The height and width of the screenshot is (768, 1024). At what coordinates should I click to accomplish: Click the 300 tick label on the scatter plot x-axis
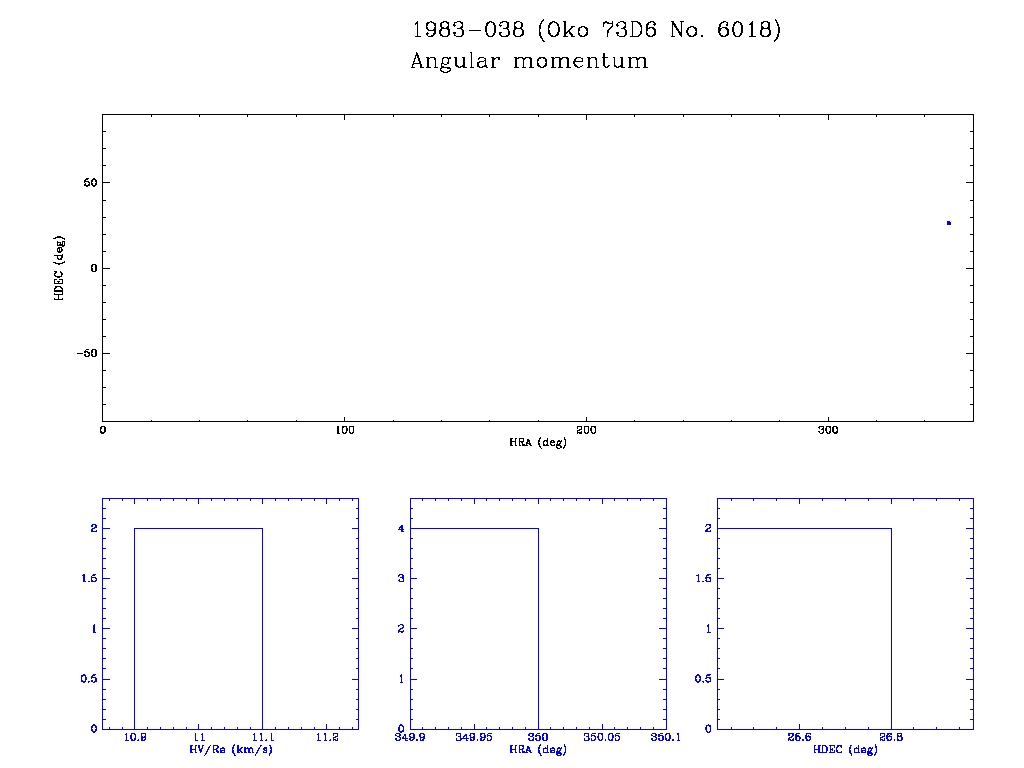tap(828, 430)
